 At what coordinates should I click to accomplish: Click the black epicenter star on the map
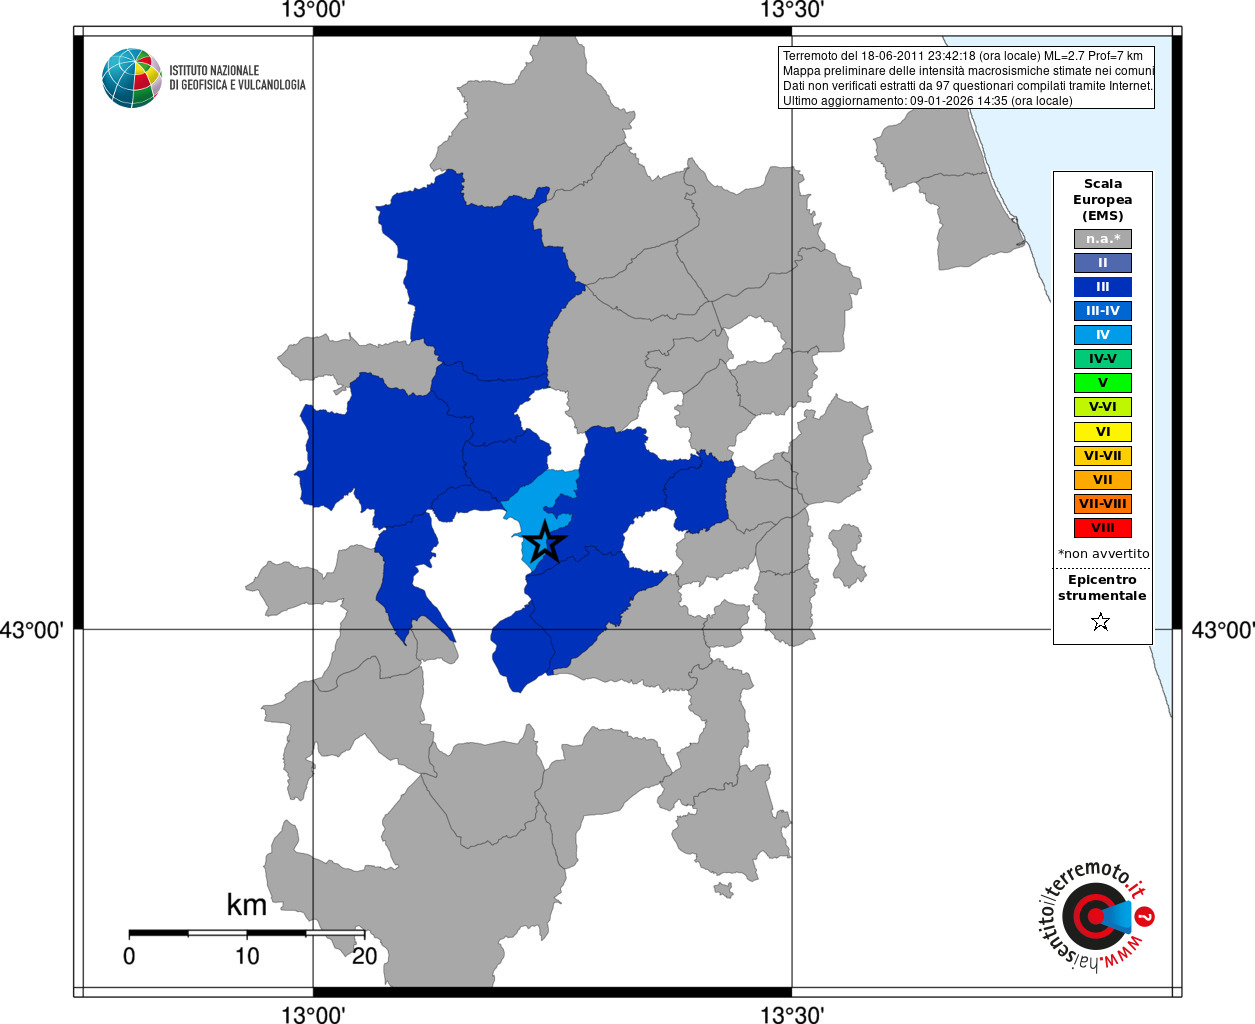click(545, 541)
